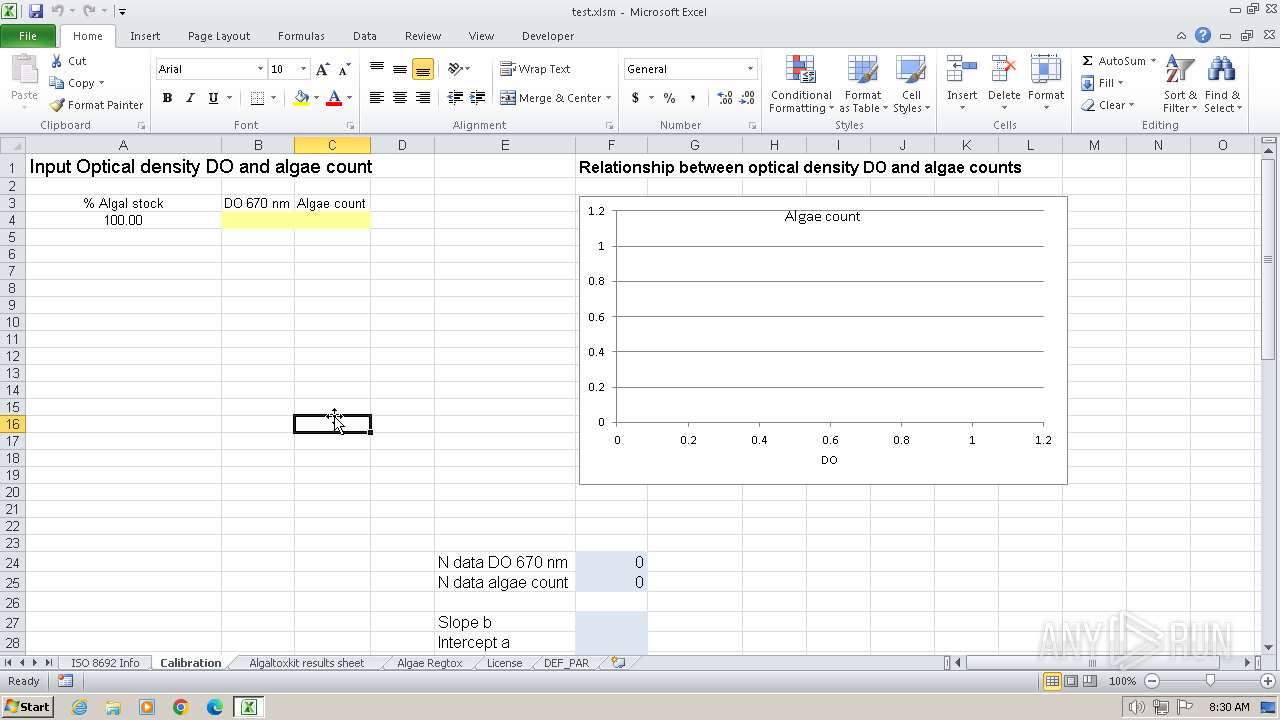Shrink font size with the smaller A icon
Image resolution: width=1280 pixels, height=720 pixels.
[x=344, y=69]
